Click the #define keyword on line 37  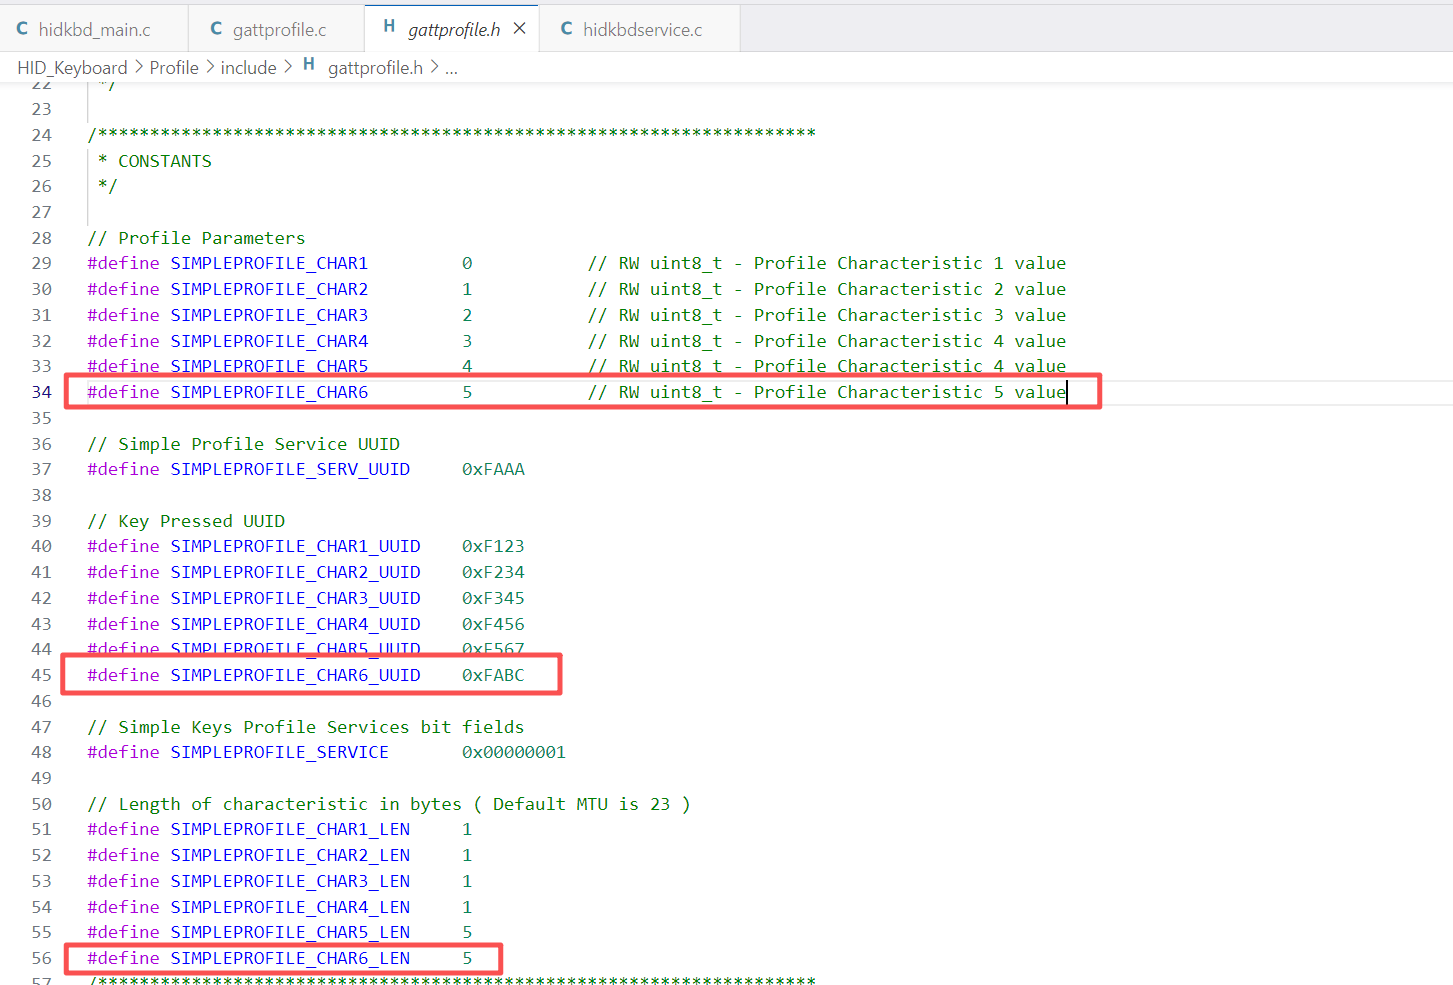click(123, 469)
